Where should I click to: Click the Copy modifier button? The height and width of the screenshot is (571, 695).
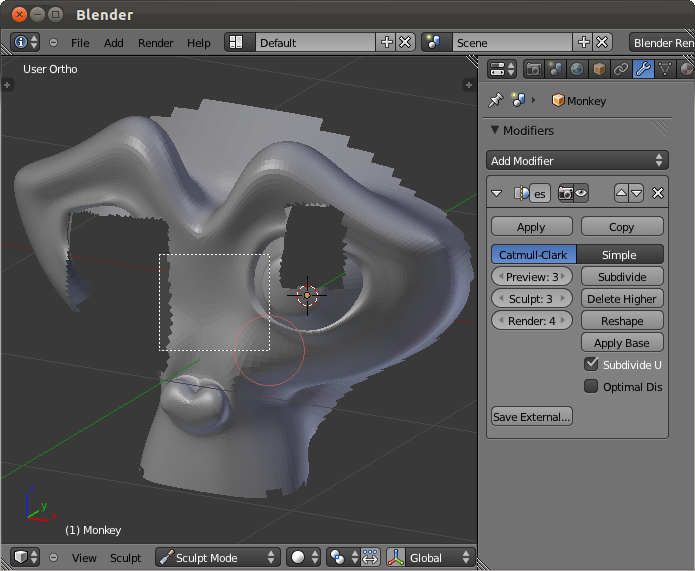(x=622, y=227)
